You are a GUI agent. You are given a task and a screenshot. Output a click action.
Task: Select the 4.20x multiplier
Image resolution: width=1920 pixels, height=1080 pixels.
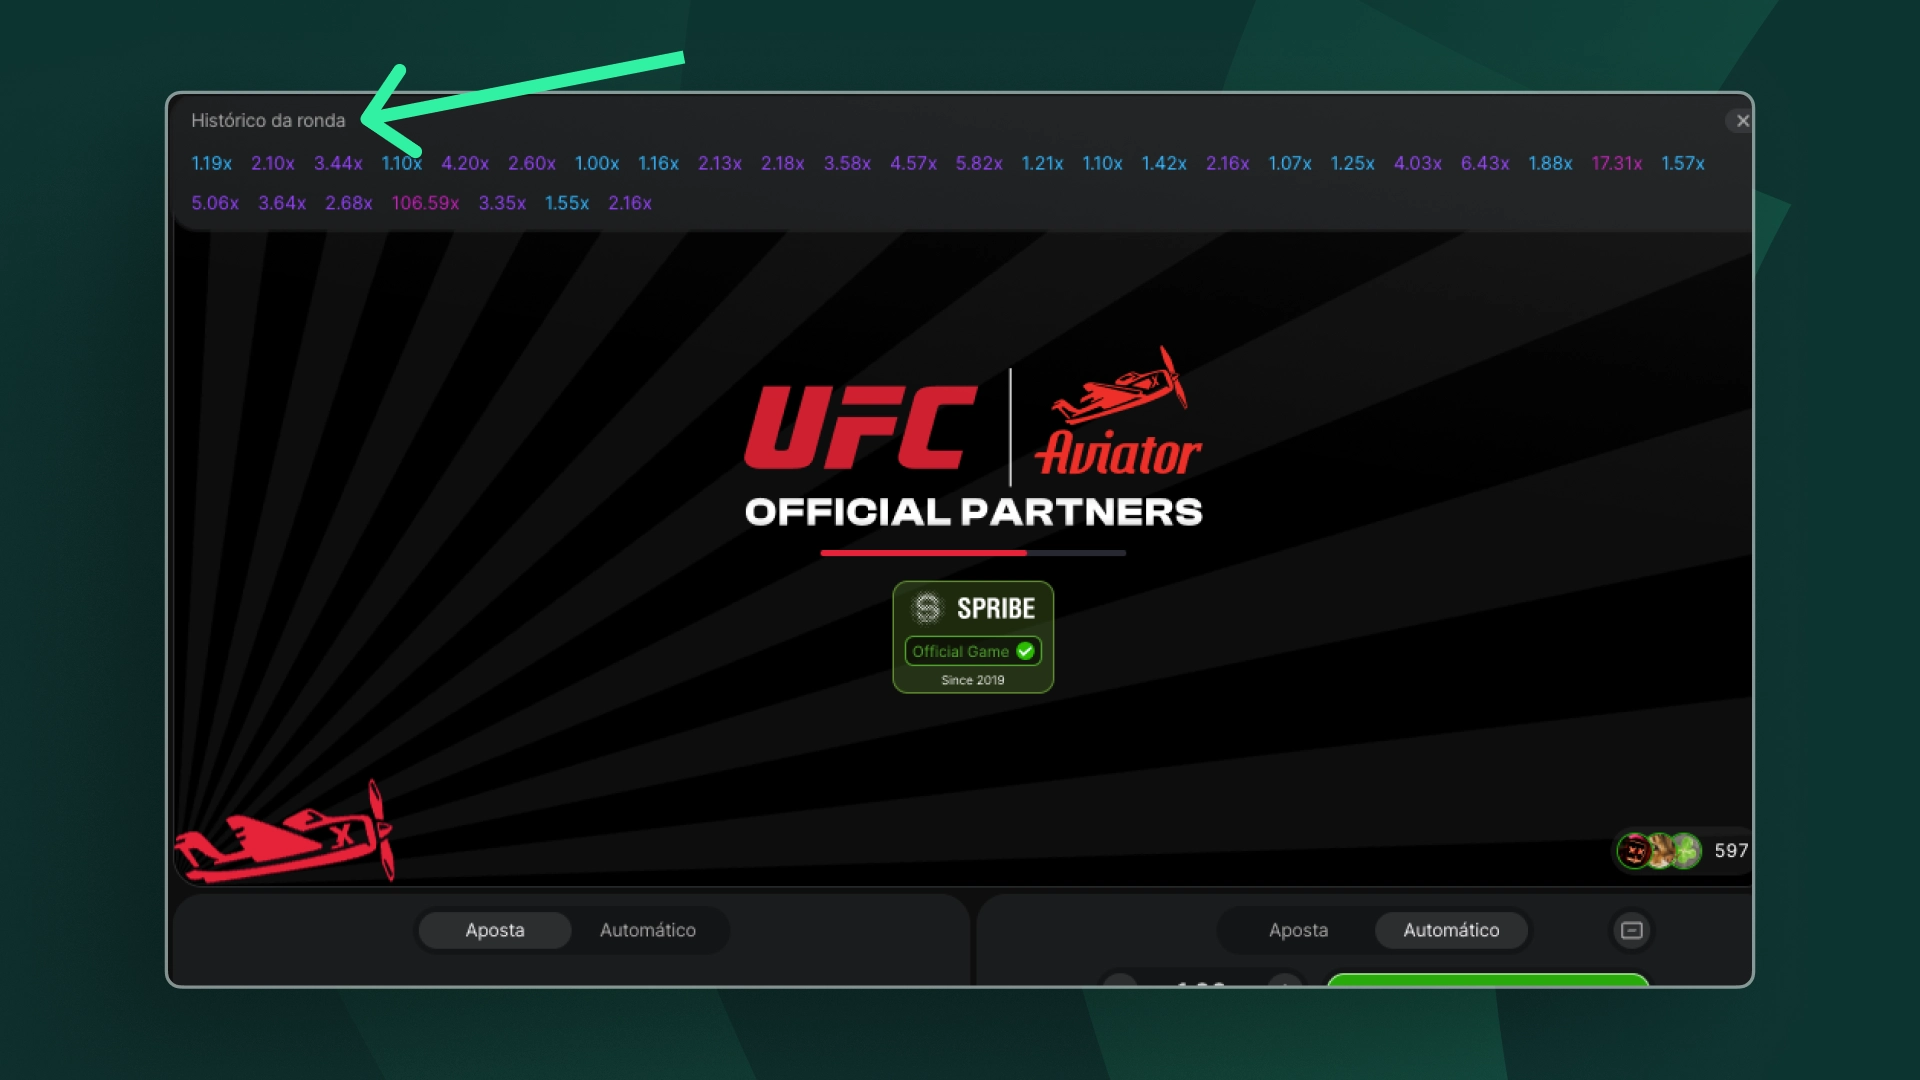(465, 163)
